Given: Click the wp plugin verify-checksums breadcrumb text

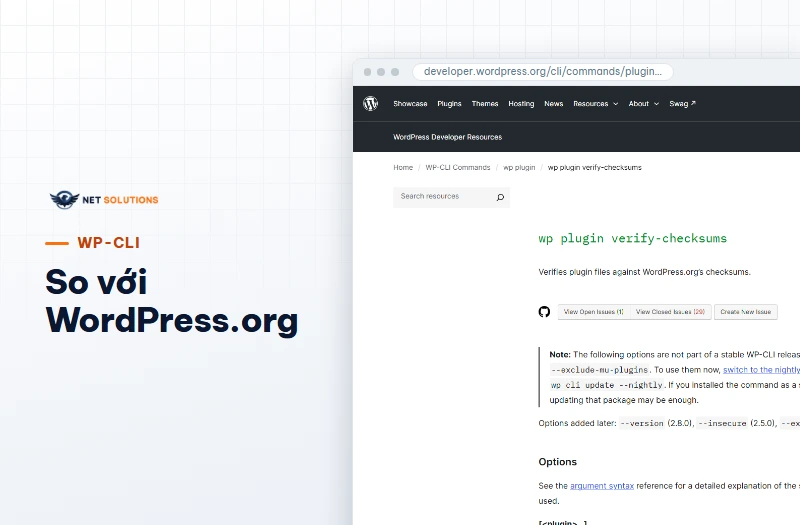Looking at the screenshot, I should point(594,167).
